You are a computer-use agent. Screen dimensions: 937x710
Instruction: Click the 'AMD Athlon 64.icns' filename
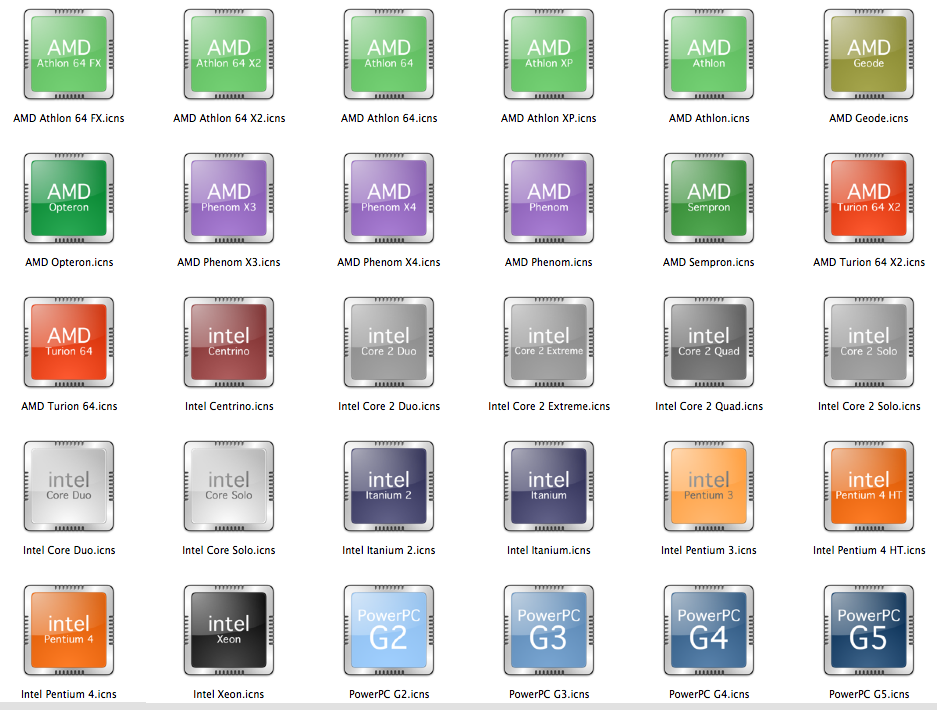tap(389, 118)
